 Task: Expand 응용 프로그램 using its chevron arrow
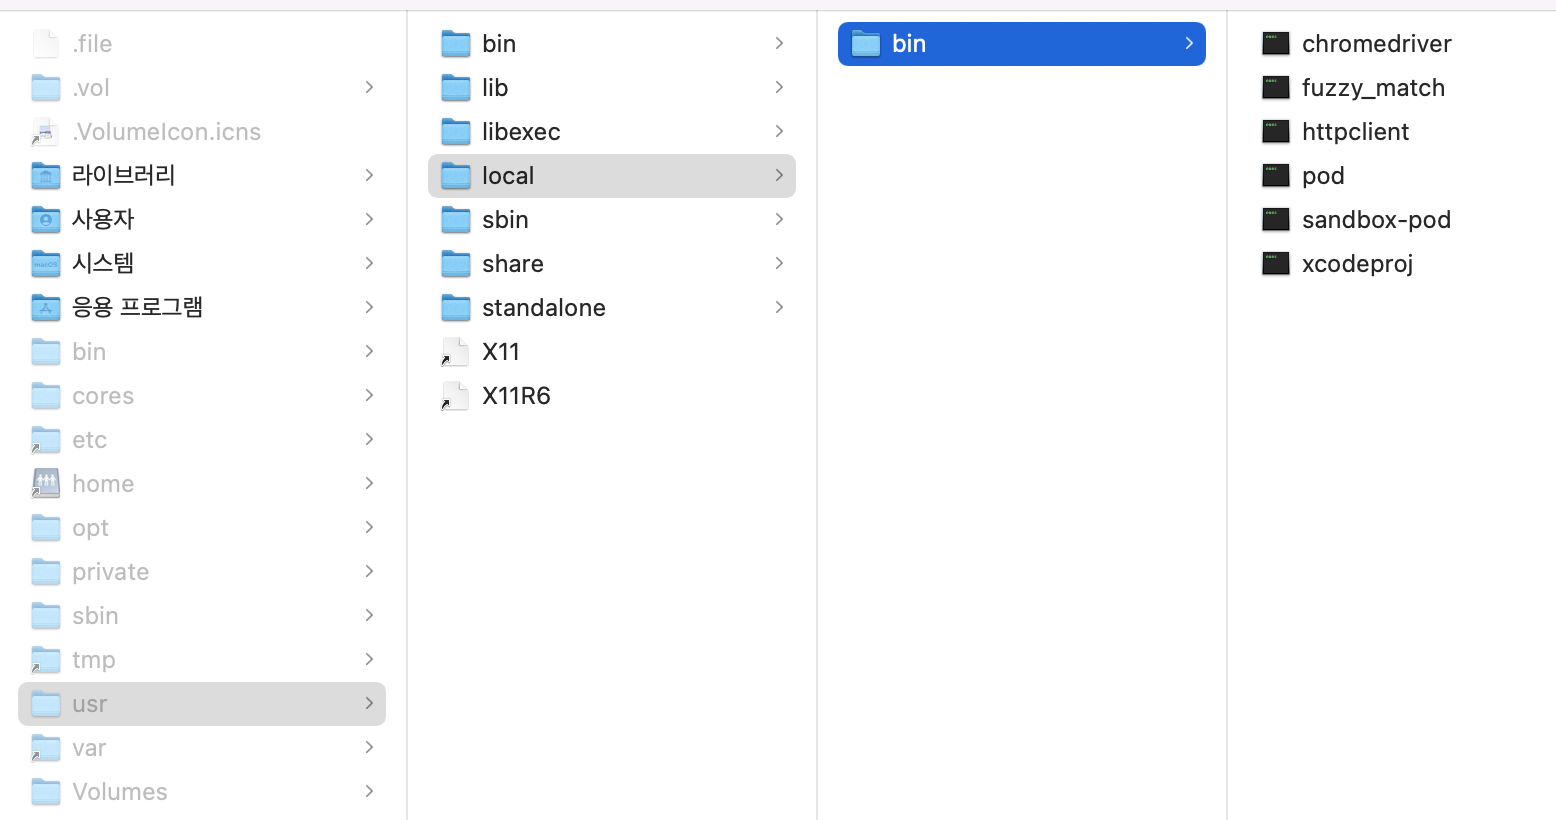click(x=369, y=307)
